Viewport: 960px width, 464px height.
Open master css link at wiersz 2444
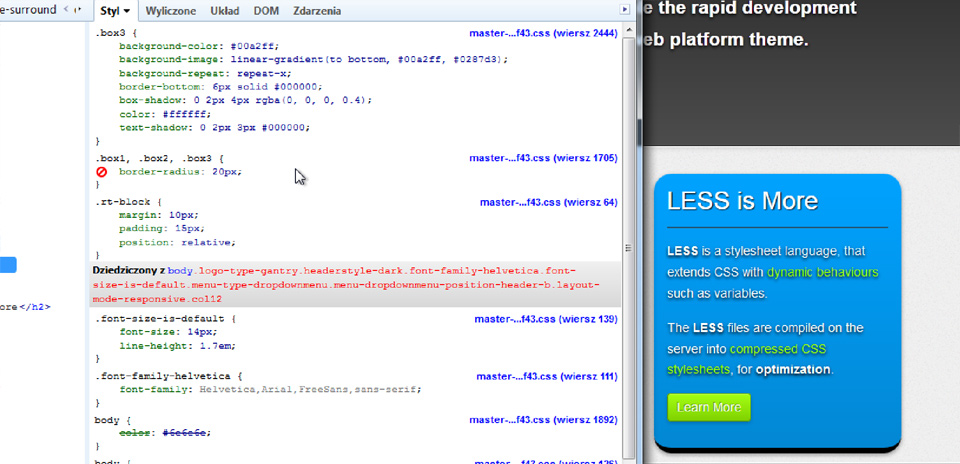(543, 32)
